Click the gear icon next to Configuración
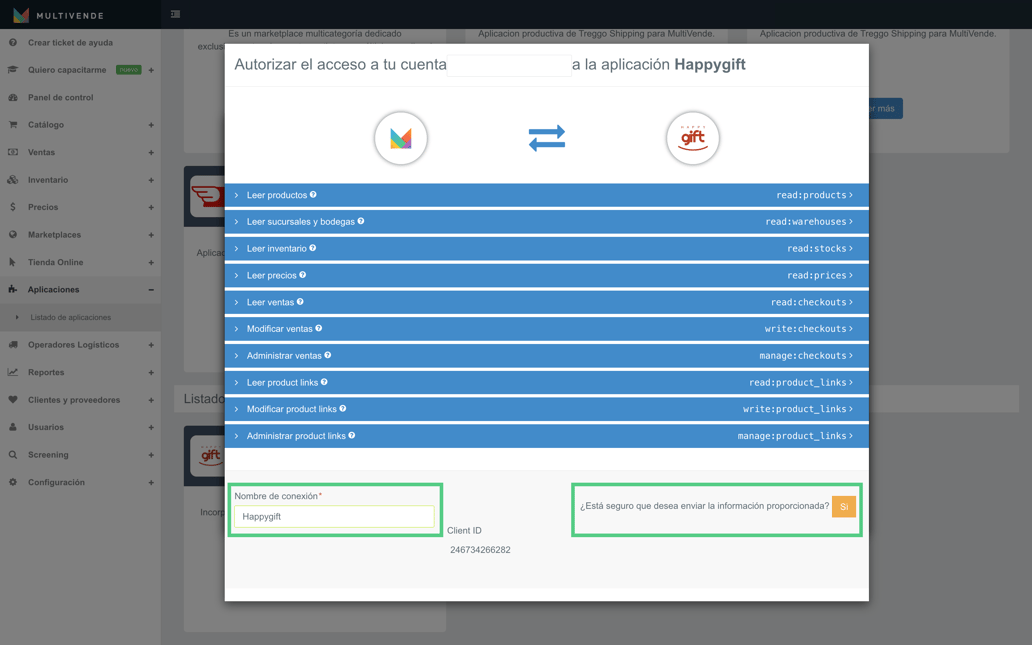Image resolution: width=1032 pixels, height=645 pixels. 13,482
